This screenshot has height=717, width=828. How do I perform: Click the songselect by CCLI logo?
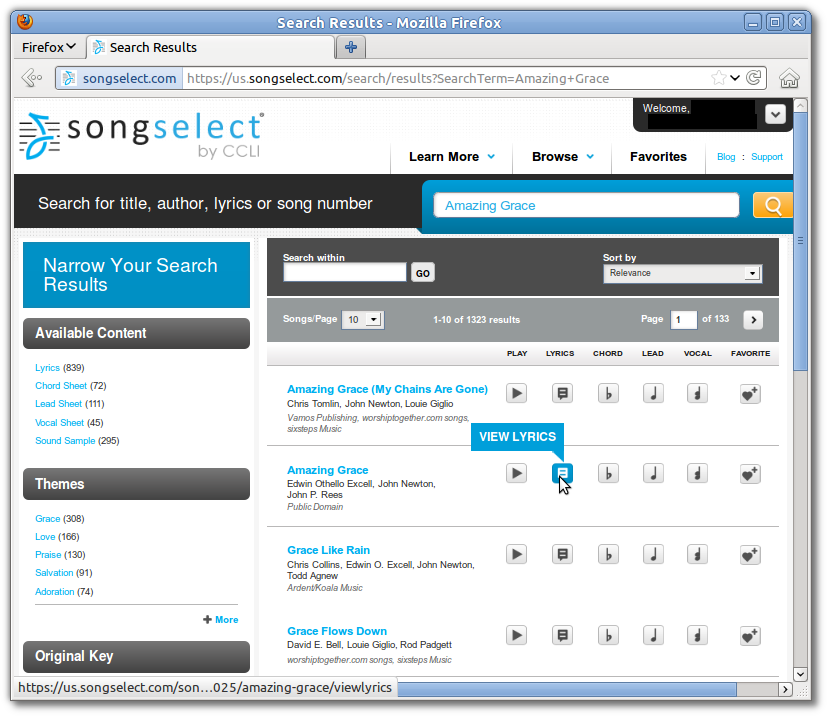pyautogui.click(x=141, y=135)
